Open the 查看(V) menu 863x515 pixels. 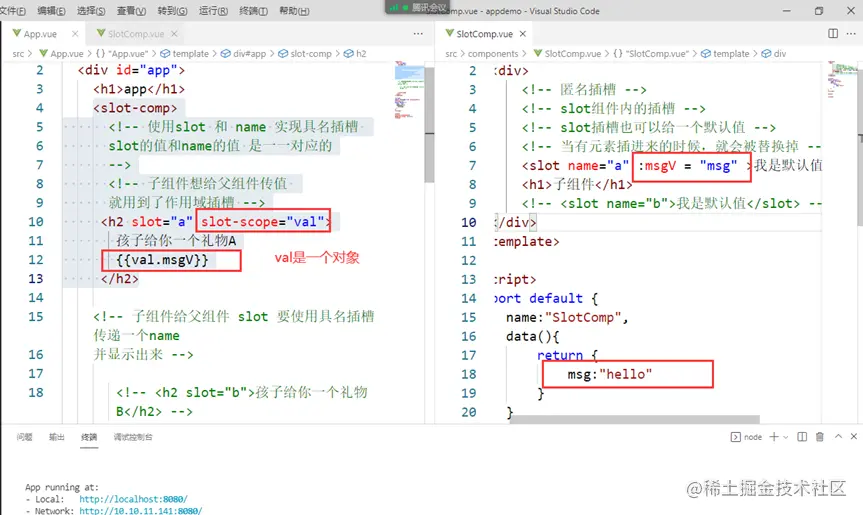[132, 11]
